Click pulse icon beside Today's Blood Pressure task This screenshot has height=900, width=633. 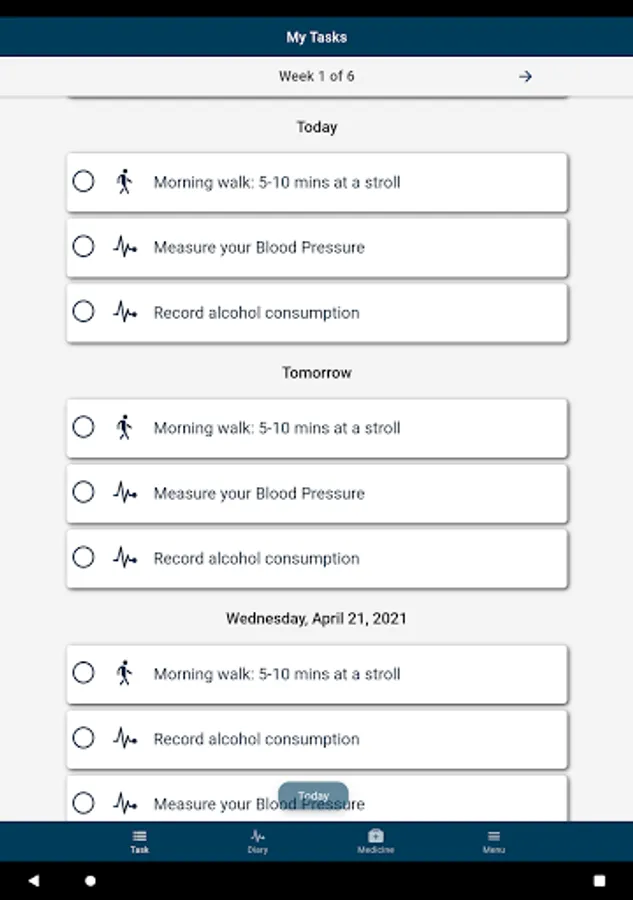[x=124, y=247]
